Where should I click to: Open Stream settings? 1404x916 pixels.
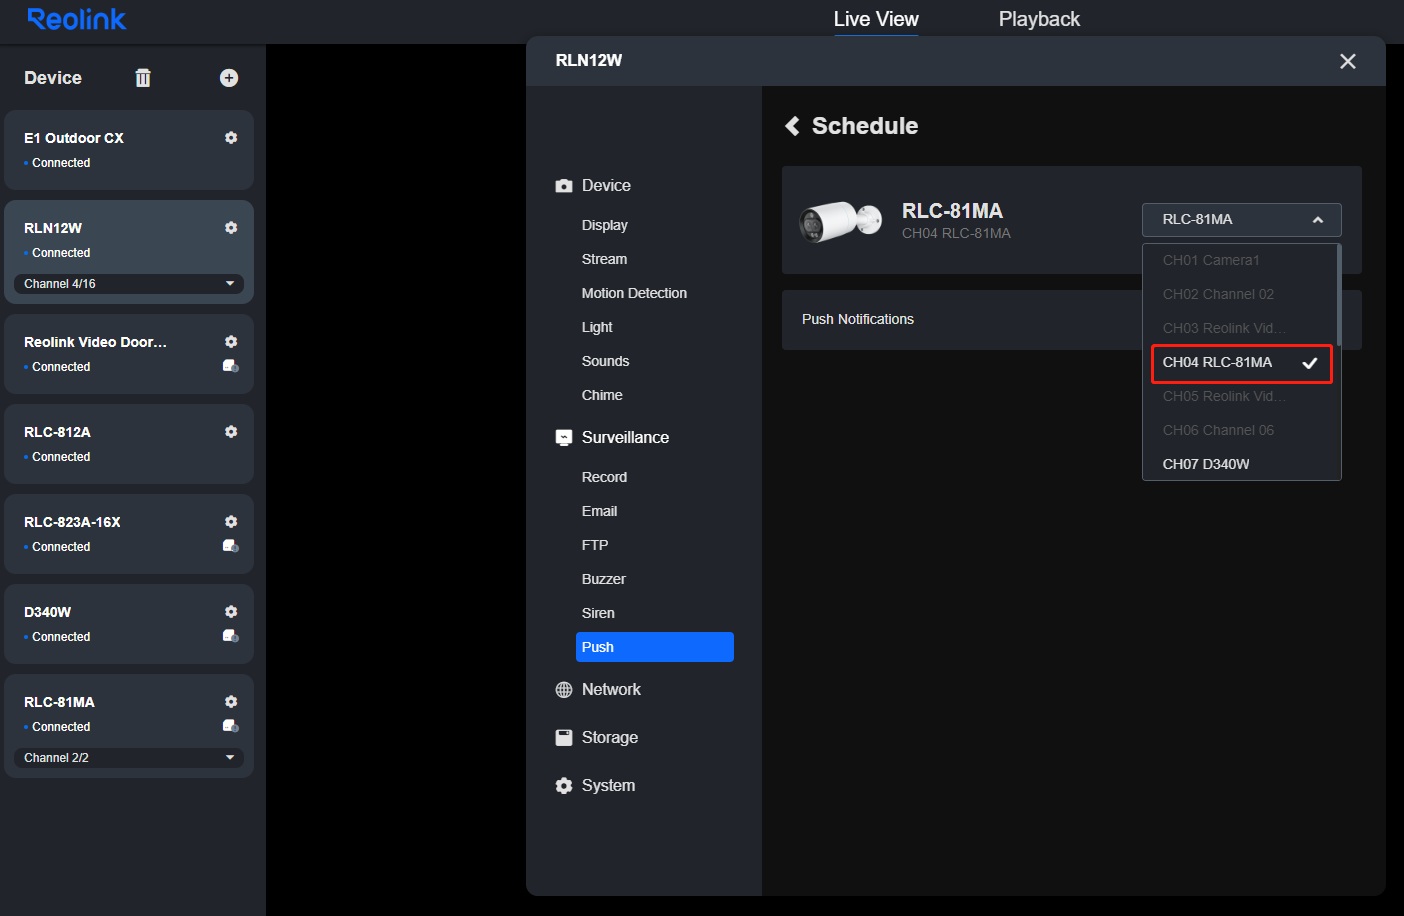pos(605,259)
